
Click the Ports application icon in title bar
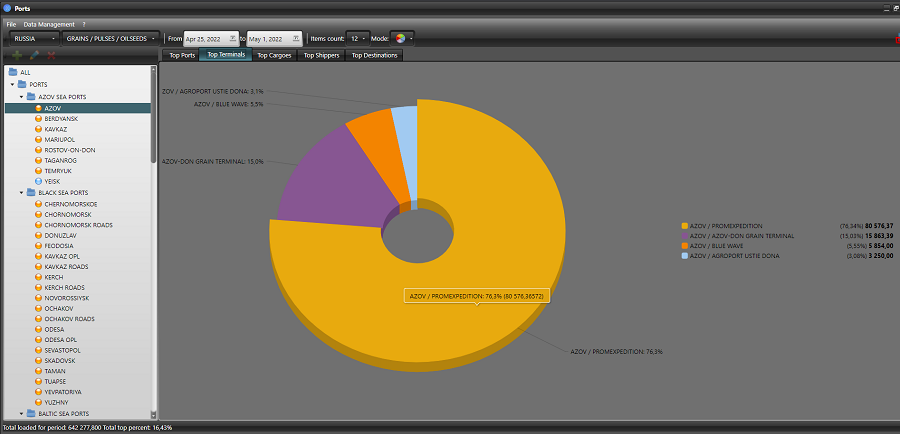tap(7, 9)
